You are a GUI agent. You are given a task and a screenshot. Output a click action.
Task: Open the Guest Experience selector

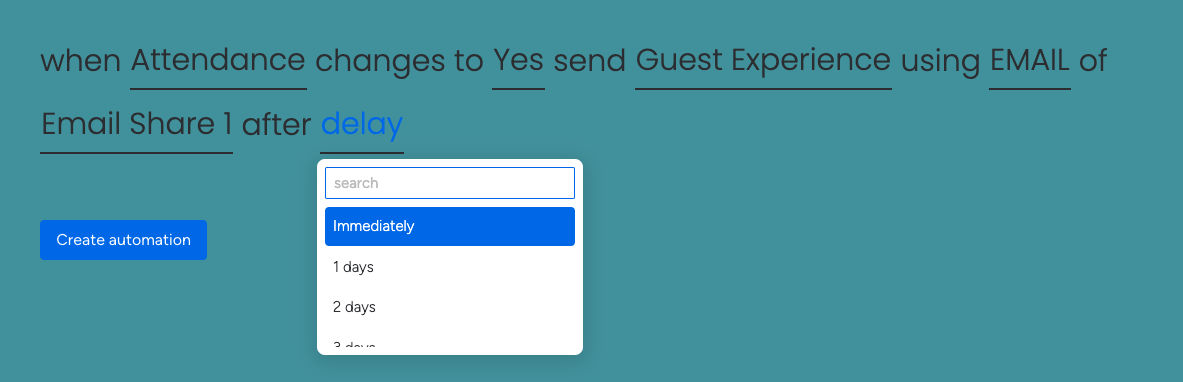point(764,60)
